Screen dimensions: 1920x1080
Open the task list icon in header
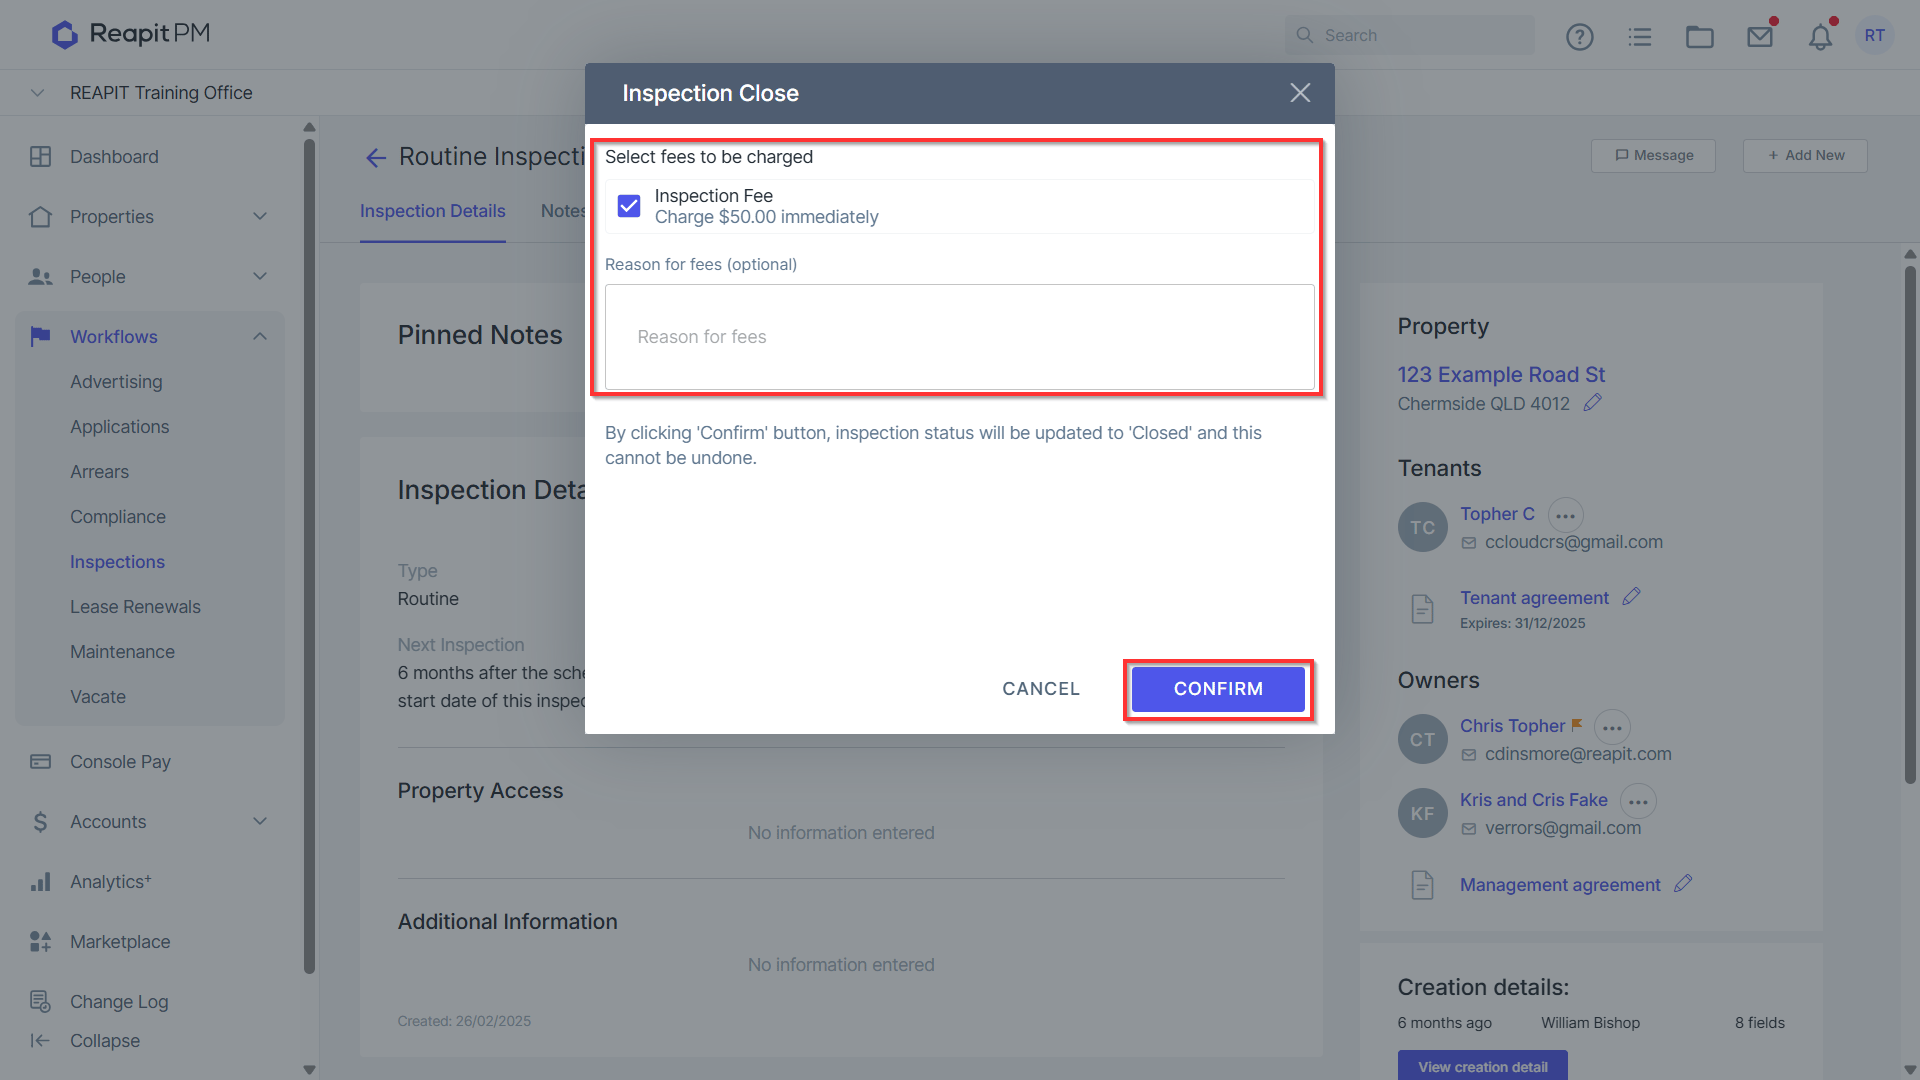point(1640,37)
